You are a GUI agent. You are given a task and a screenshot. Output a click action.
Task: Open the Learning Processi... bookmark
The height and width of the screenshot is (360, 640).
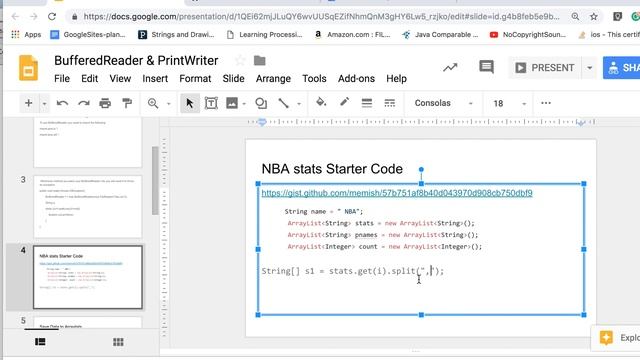click(264, 35)
